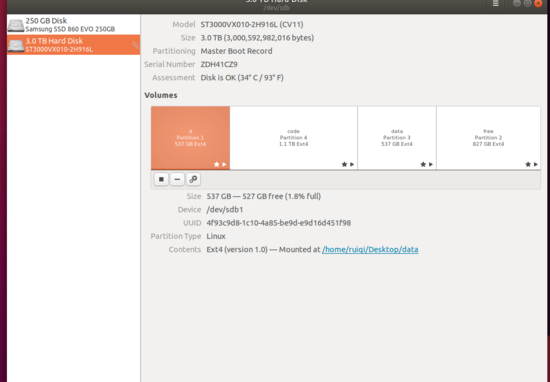Viewport: 550px width, 382px height.
Task: Click the play arrow icon on the data partition
Action: pos(431,164)
